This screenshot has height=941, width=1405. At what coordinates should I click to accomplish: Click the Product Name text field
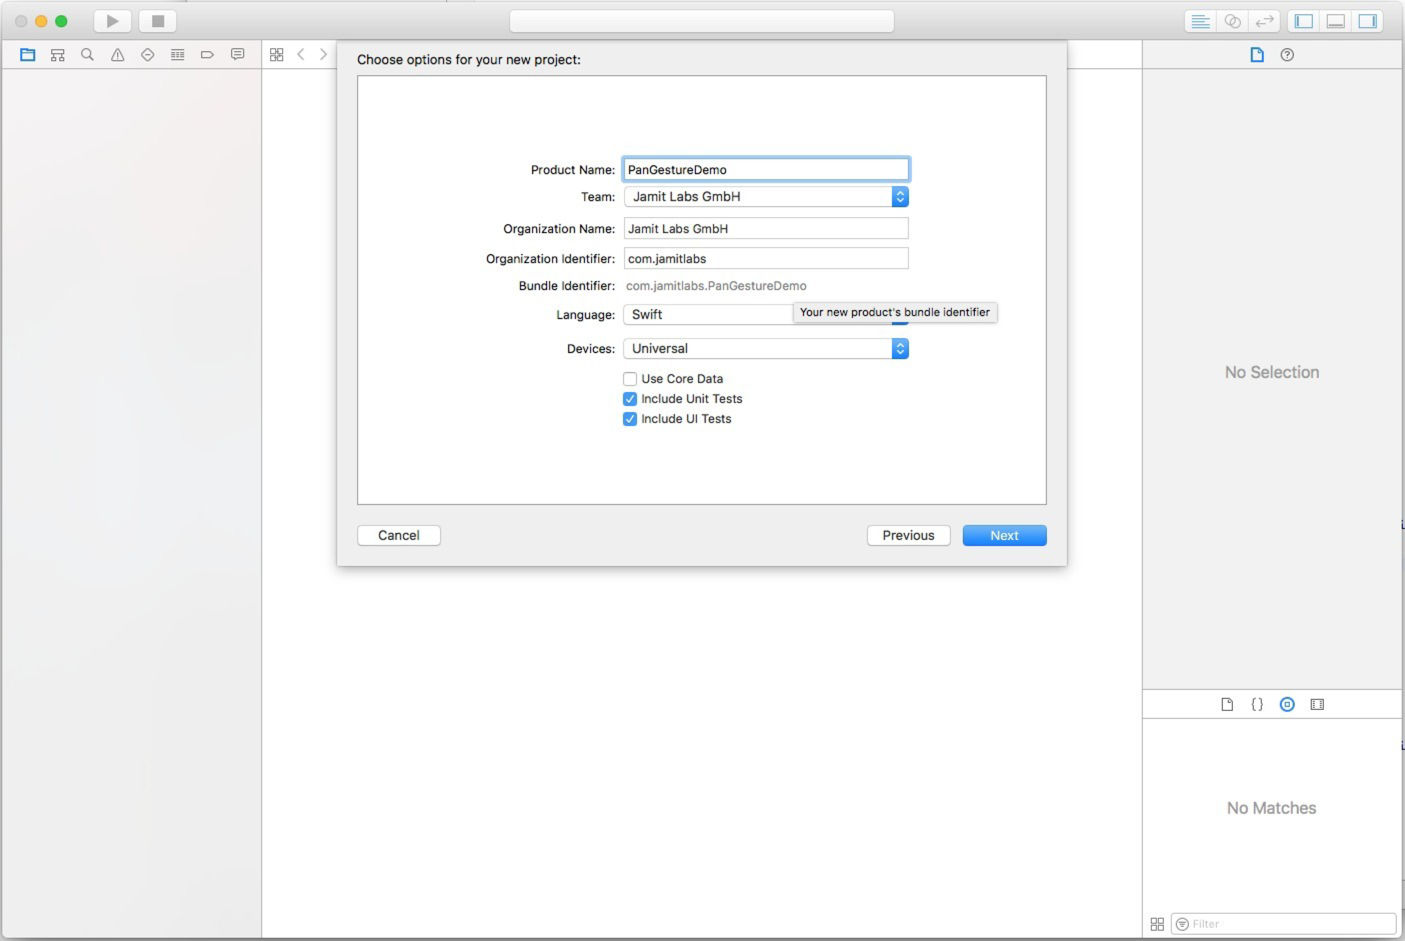click(x=766, y=169)
